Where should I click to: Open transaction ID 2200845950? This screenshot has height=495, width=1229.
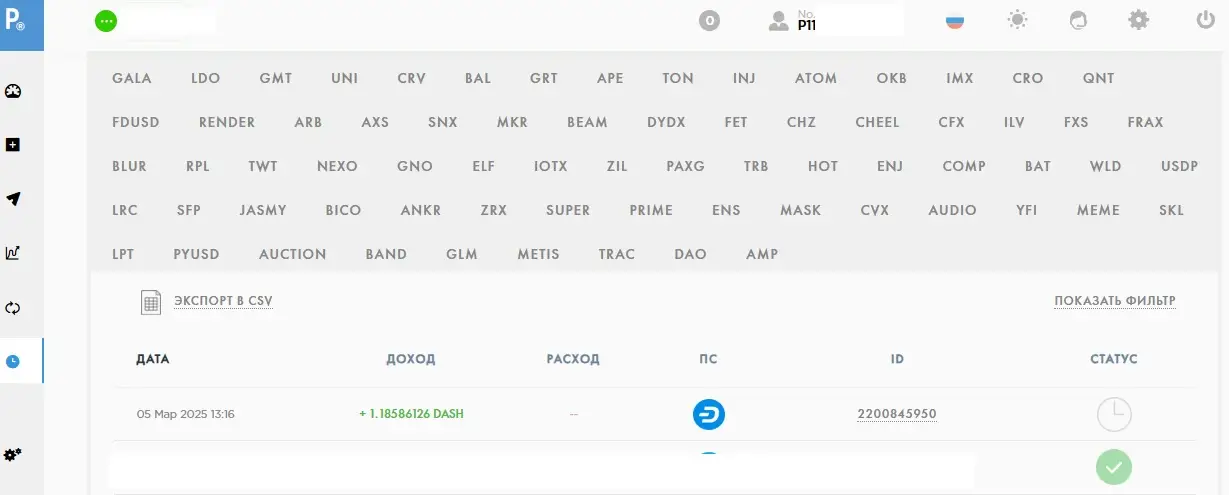click(x=896, y=414)
